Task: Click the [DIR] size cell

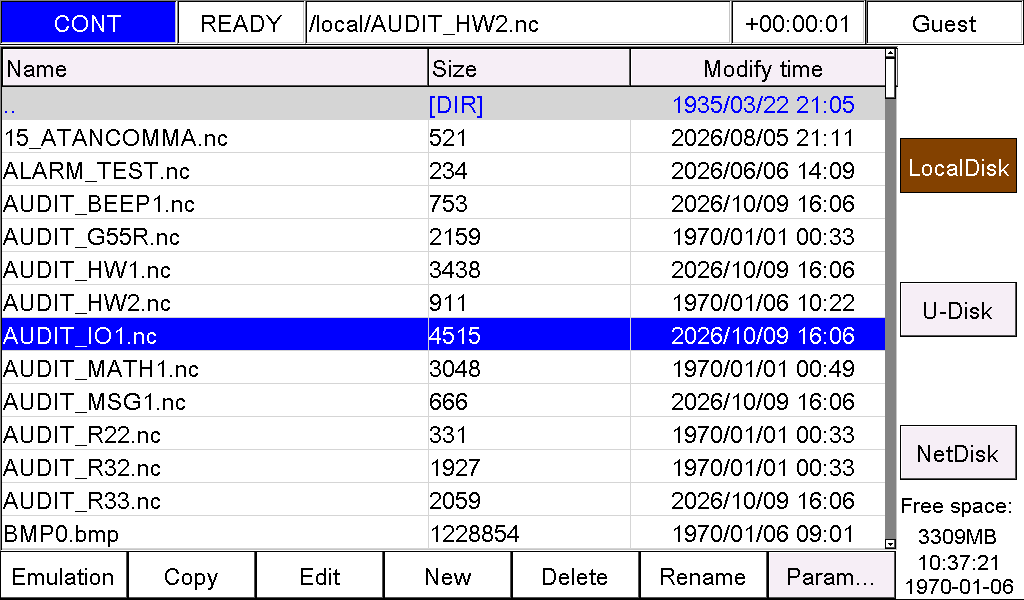Action: pyautogui.click(x=456, y=104)
